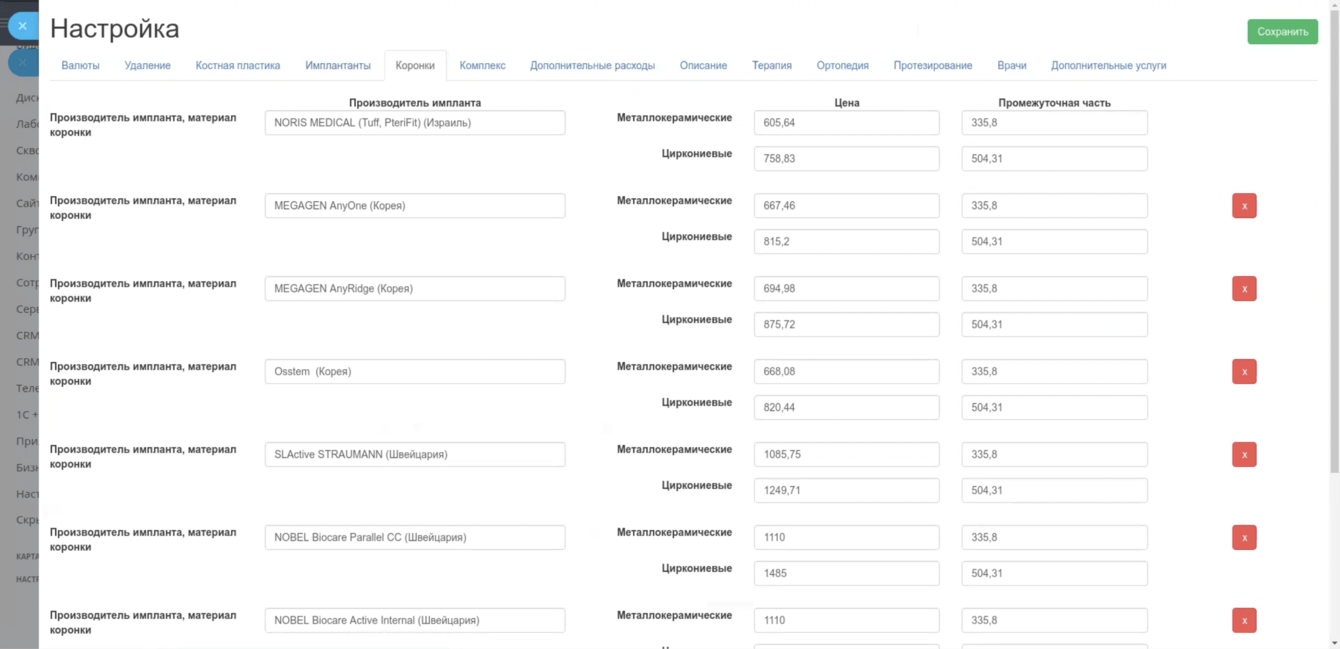Image resolution: width=1340 pixels, height=649 pixels.
Task: Click the green Сохранить button
Action: point(1282,32)
